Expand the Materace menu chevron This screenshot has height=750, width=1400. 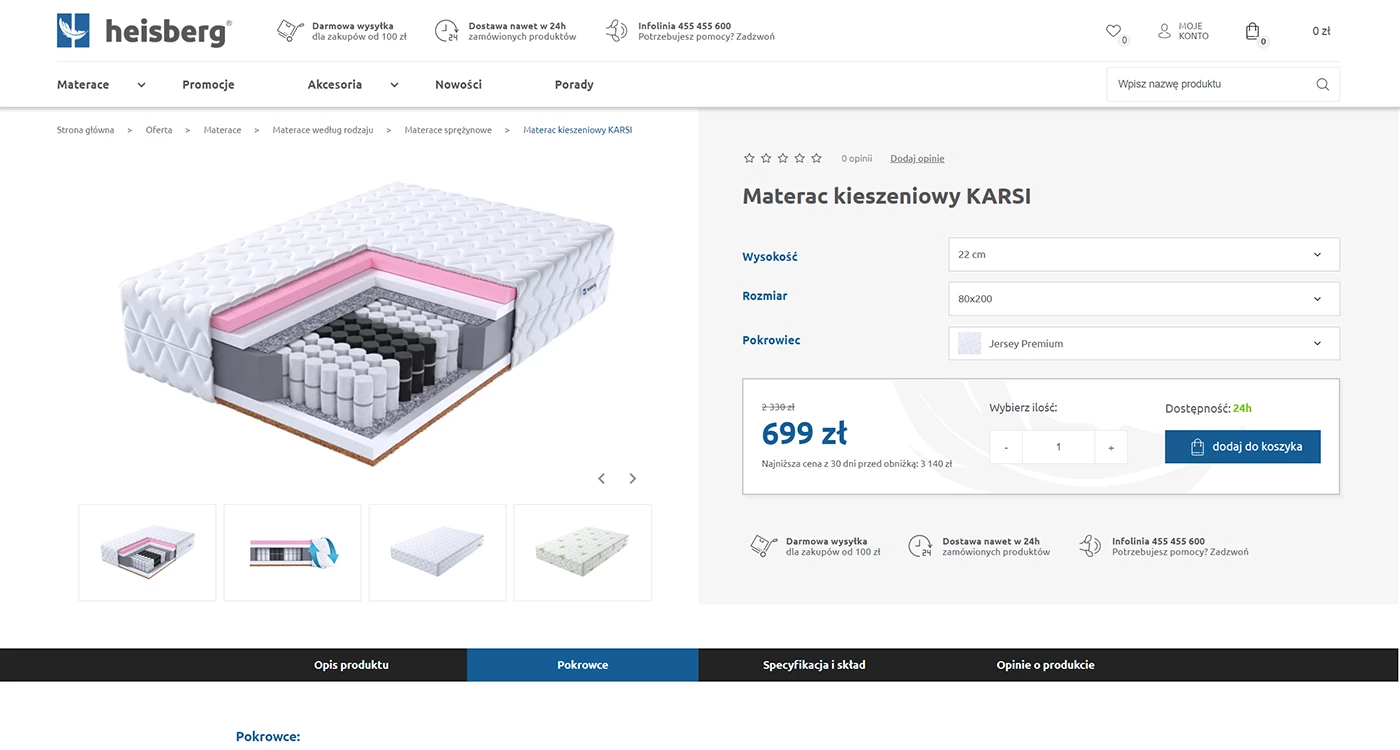[x=141, y=85]
